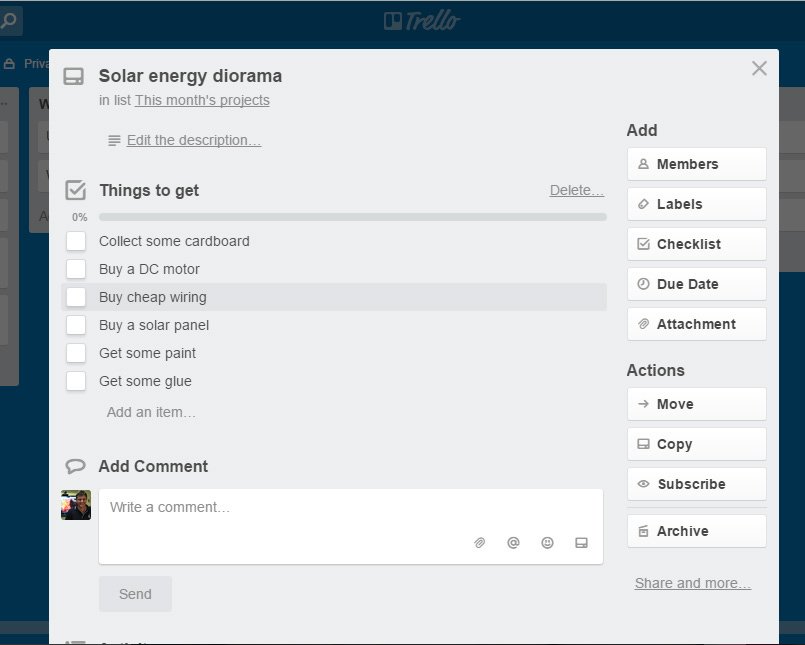The width and height of the screenshot is (805, 645).
Task: Open the emoji picker in comment box
Action: pos(547,543)
